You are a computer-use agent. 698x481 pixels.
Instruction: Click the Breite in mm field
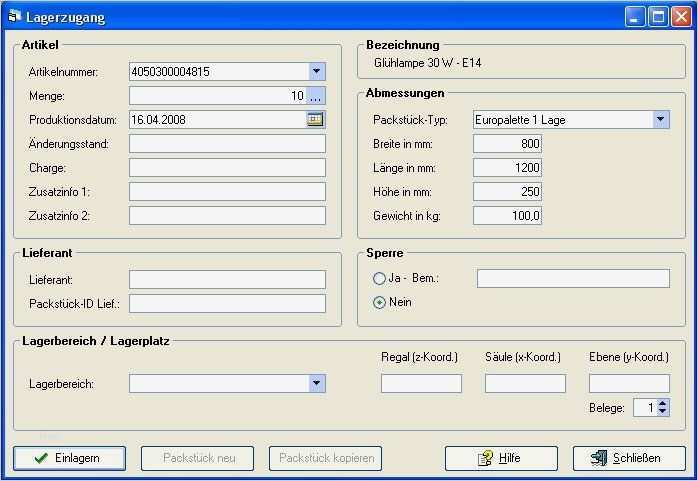click(507, 144)
